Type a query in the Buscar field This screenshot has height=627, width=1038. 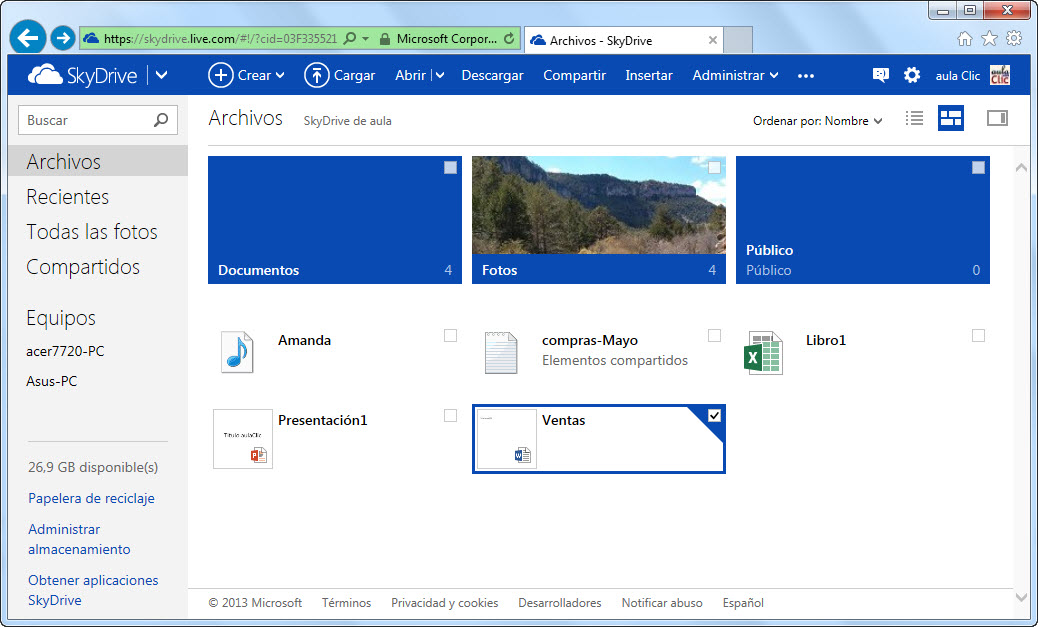(90, 119)
